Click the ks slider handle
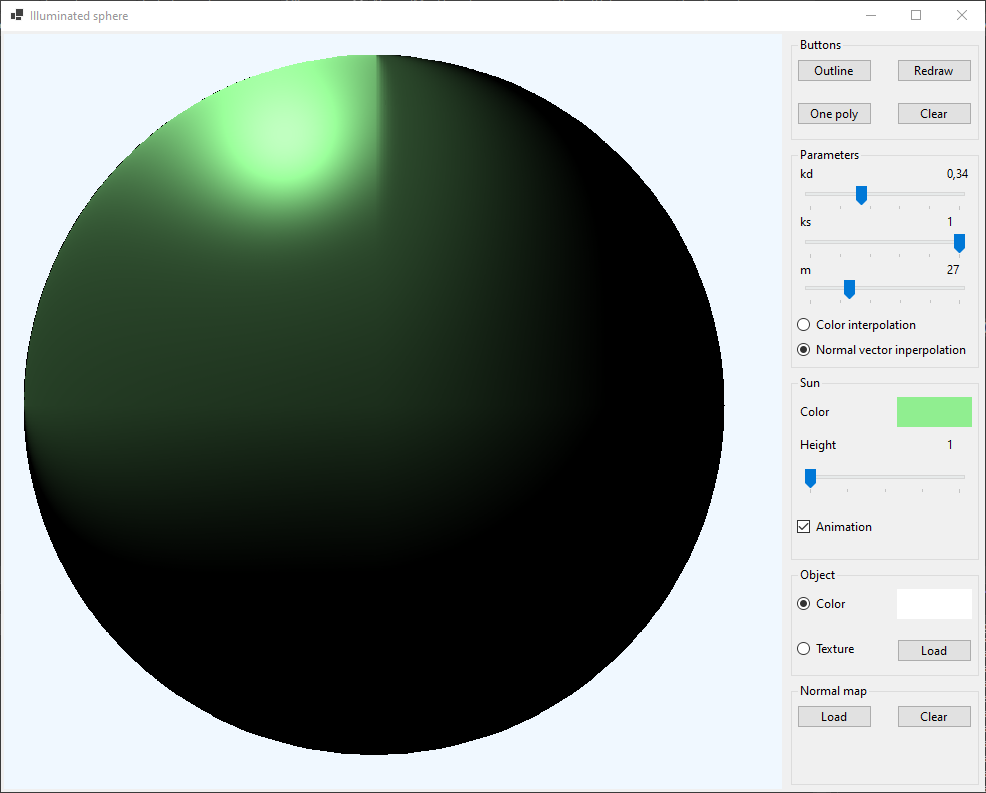This screenshot has width=986, height=793. pos(959,242)
